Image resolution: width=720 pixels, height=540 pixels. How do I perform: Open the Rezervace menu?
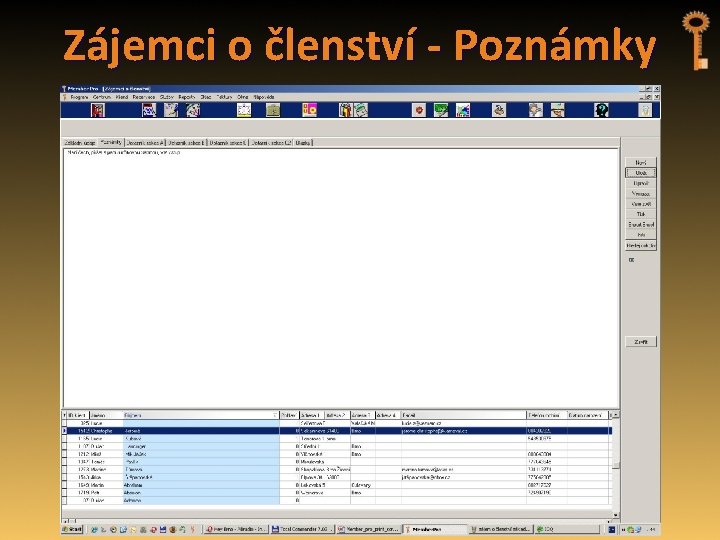144,97
